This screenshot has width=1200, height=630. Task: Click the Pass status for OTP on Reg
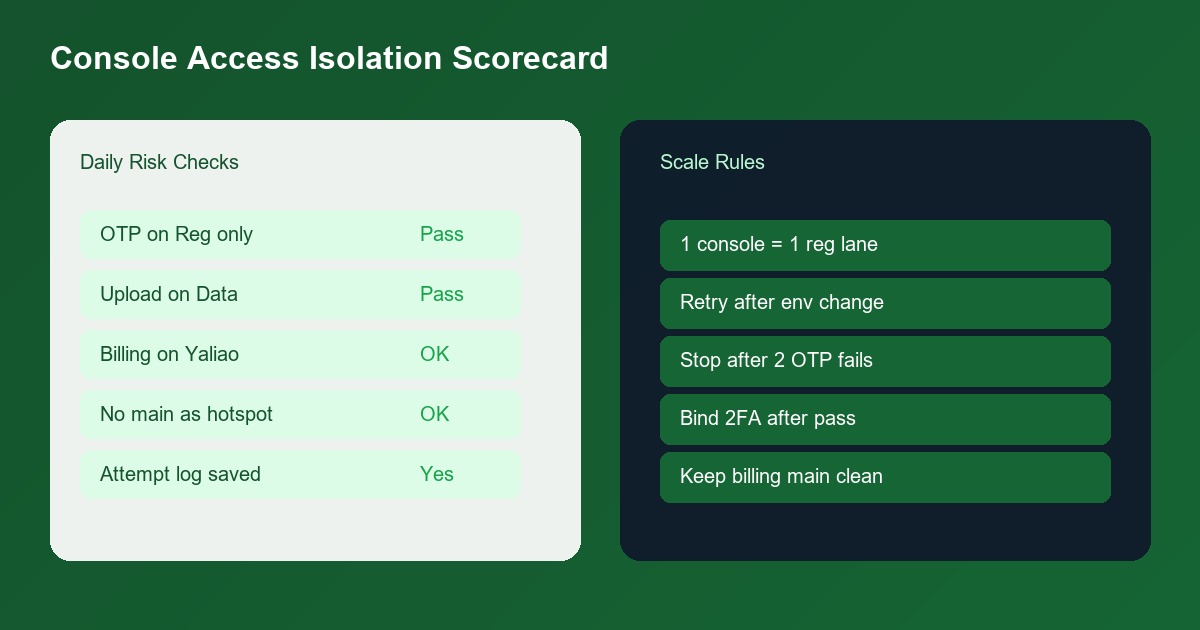pos(442,235)
